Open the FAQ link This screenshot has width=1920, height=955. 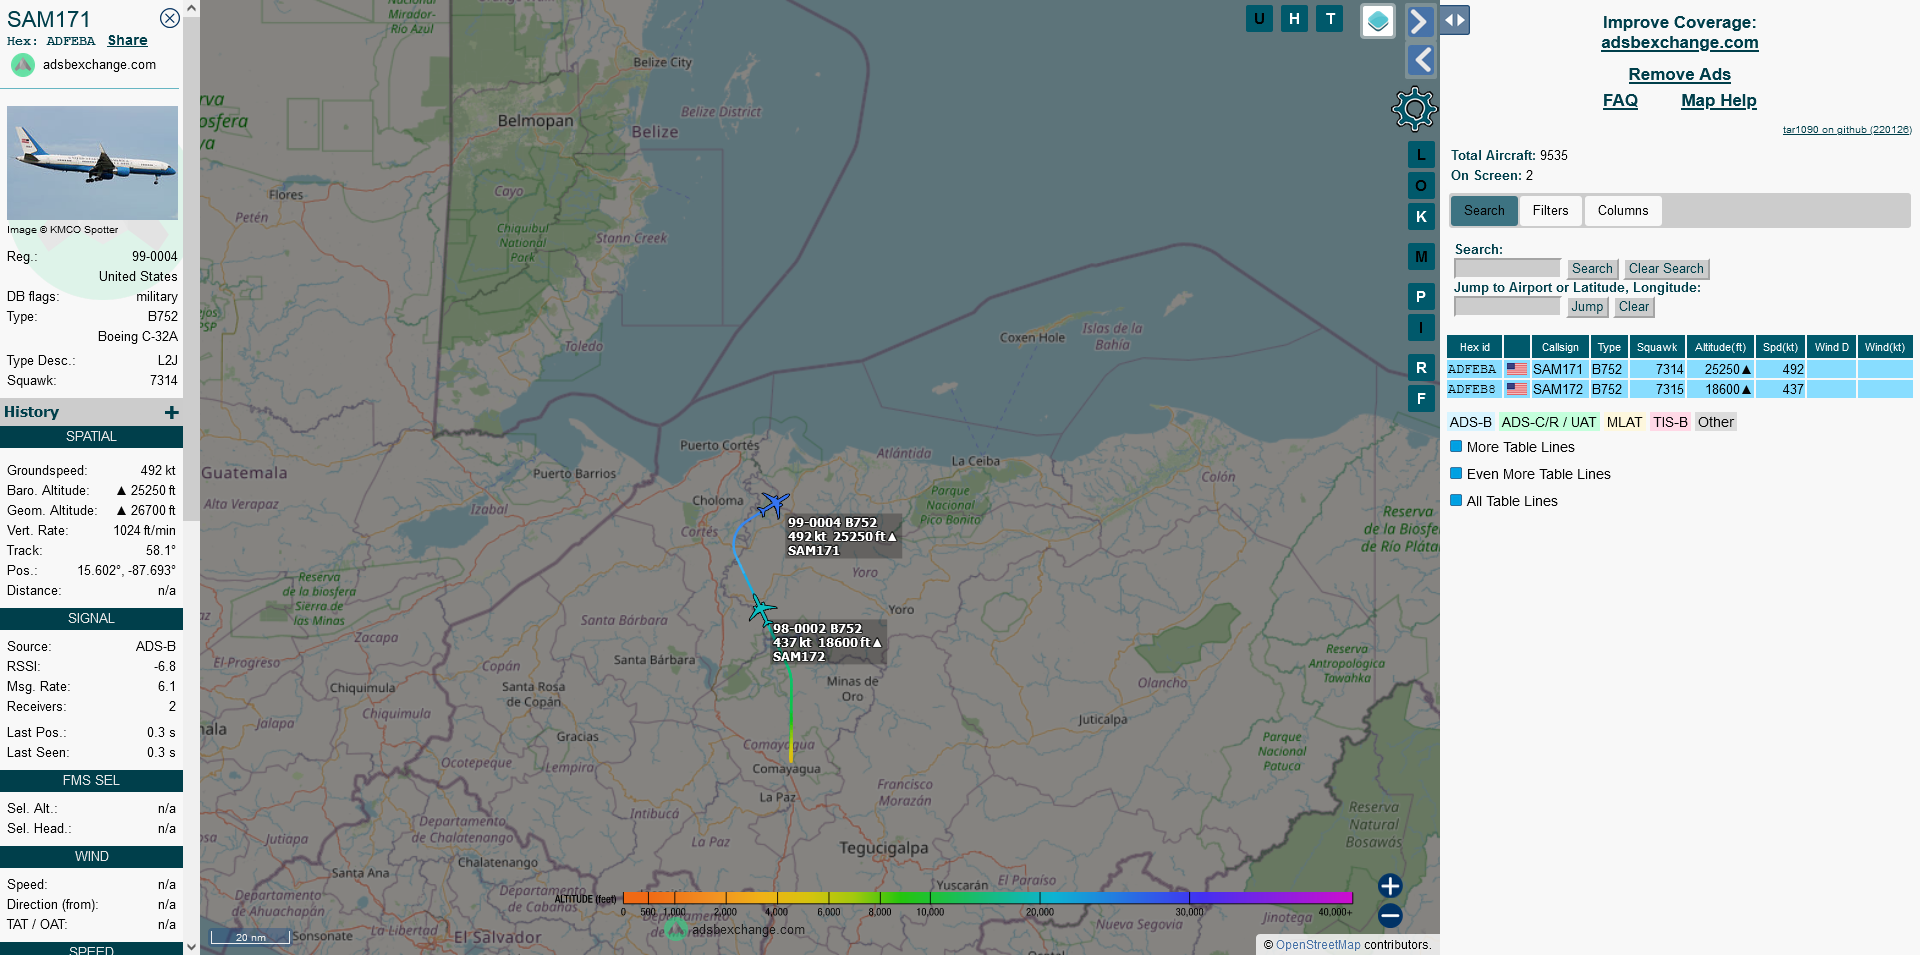(1620, 100)
